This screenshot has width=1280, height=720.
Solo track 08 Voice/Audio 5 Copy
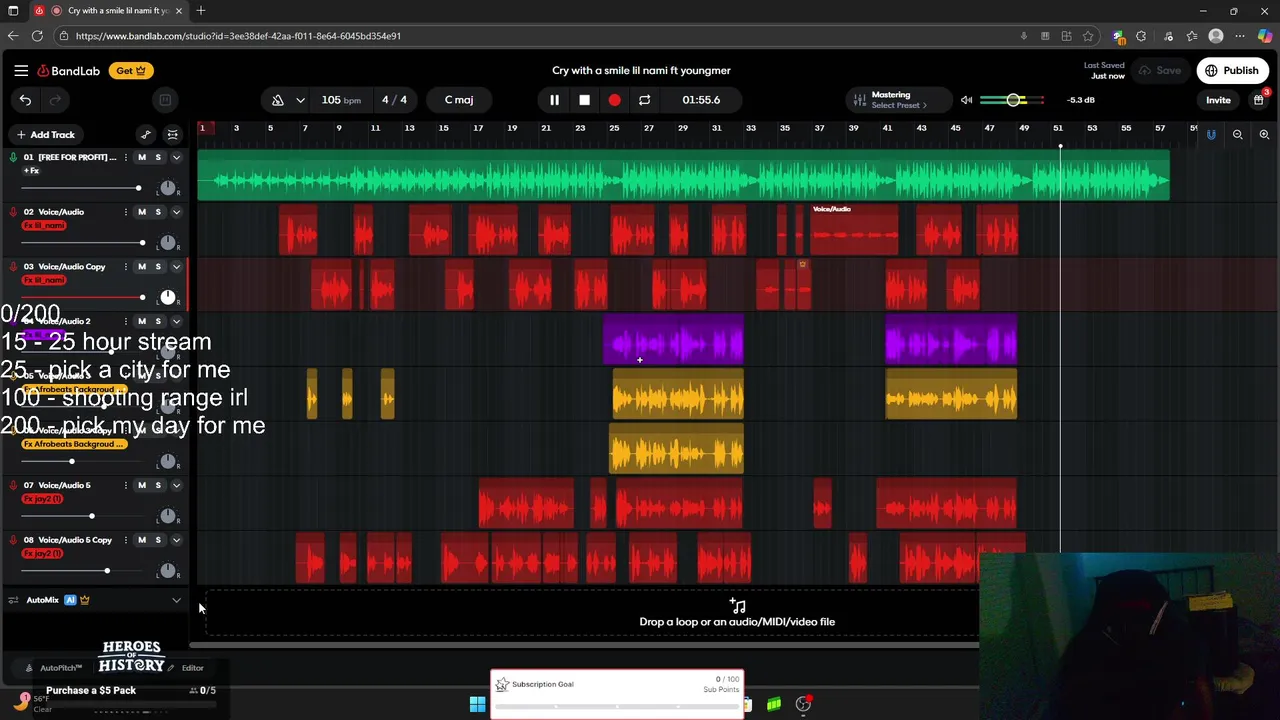[x=157, y=540]
